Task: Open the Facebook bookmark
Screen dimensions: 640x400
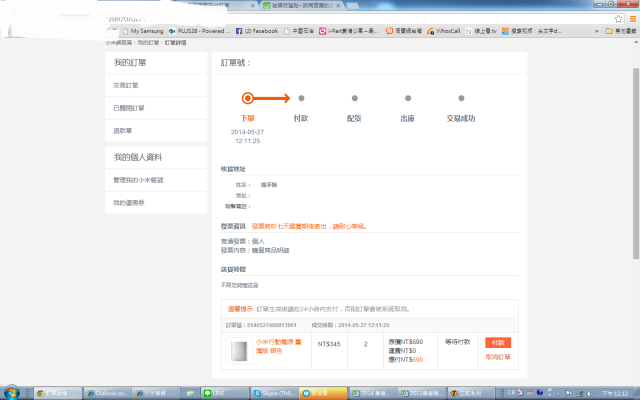Action: 257,31
